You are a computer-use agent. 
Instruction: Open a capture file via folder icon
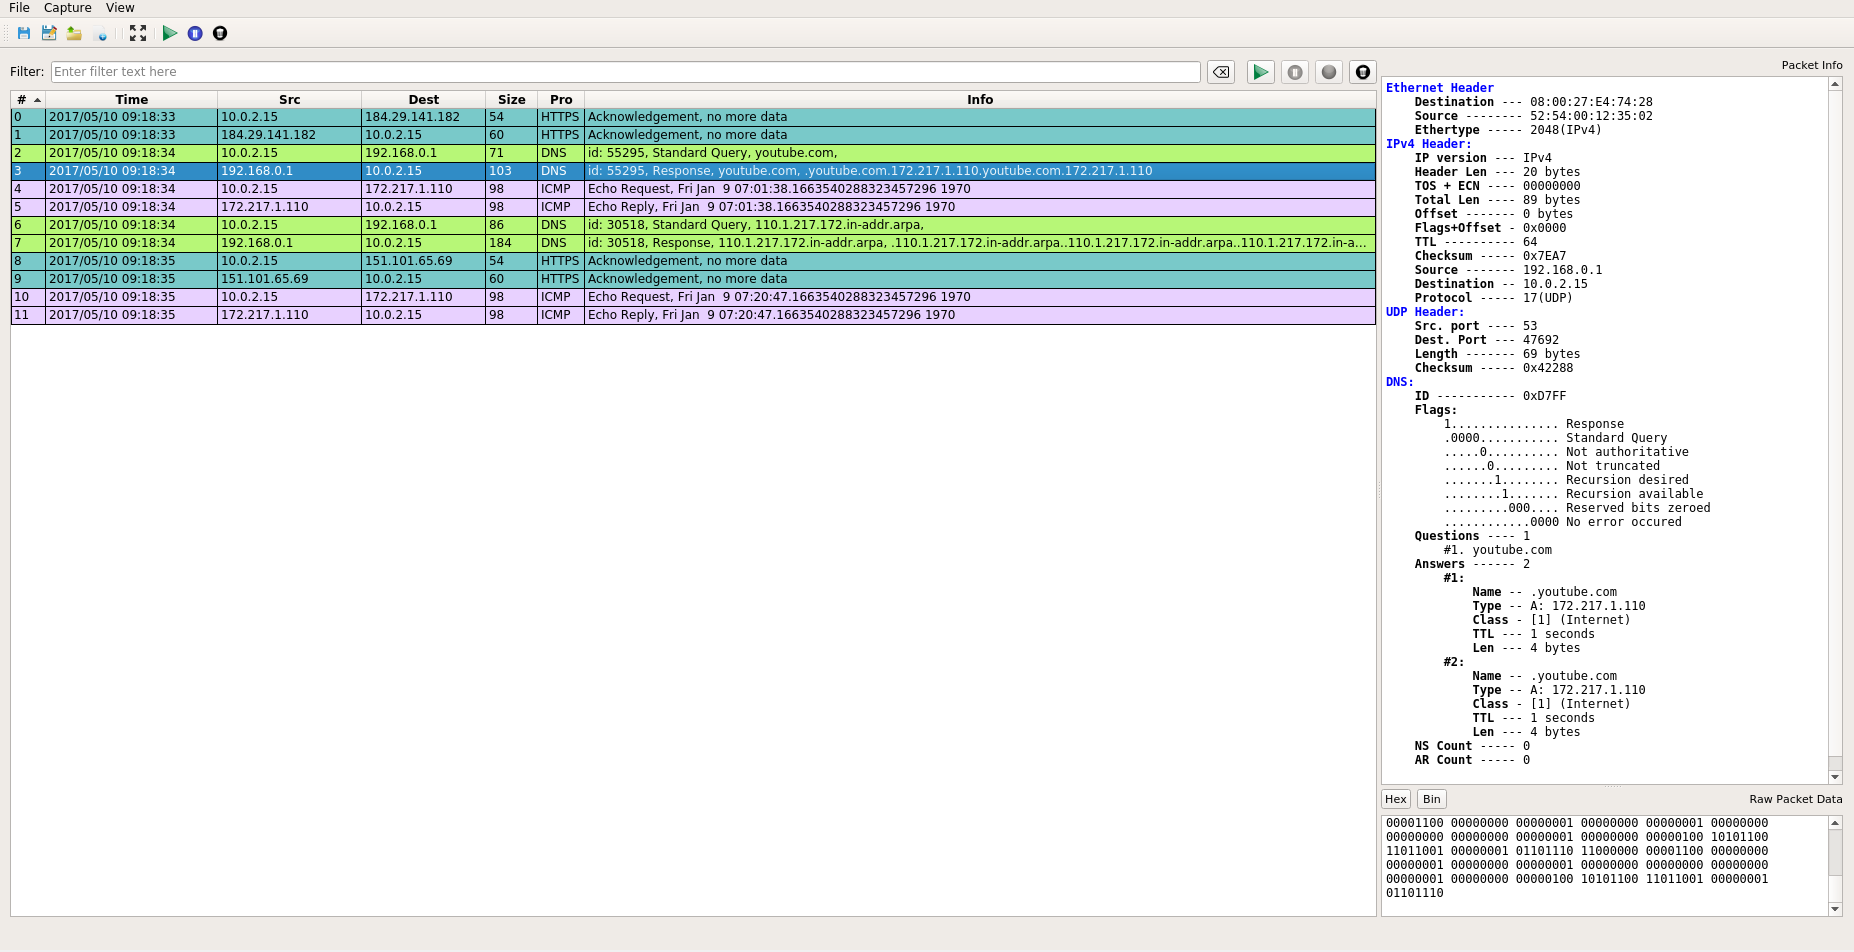coord(74,33)
